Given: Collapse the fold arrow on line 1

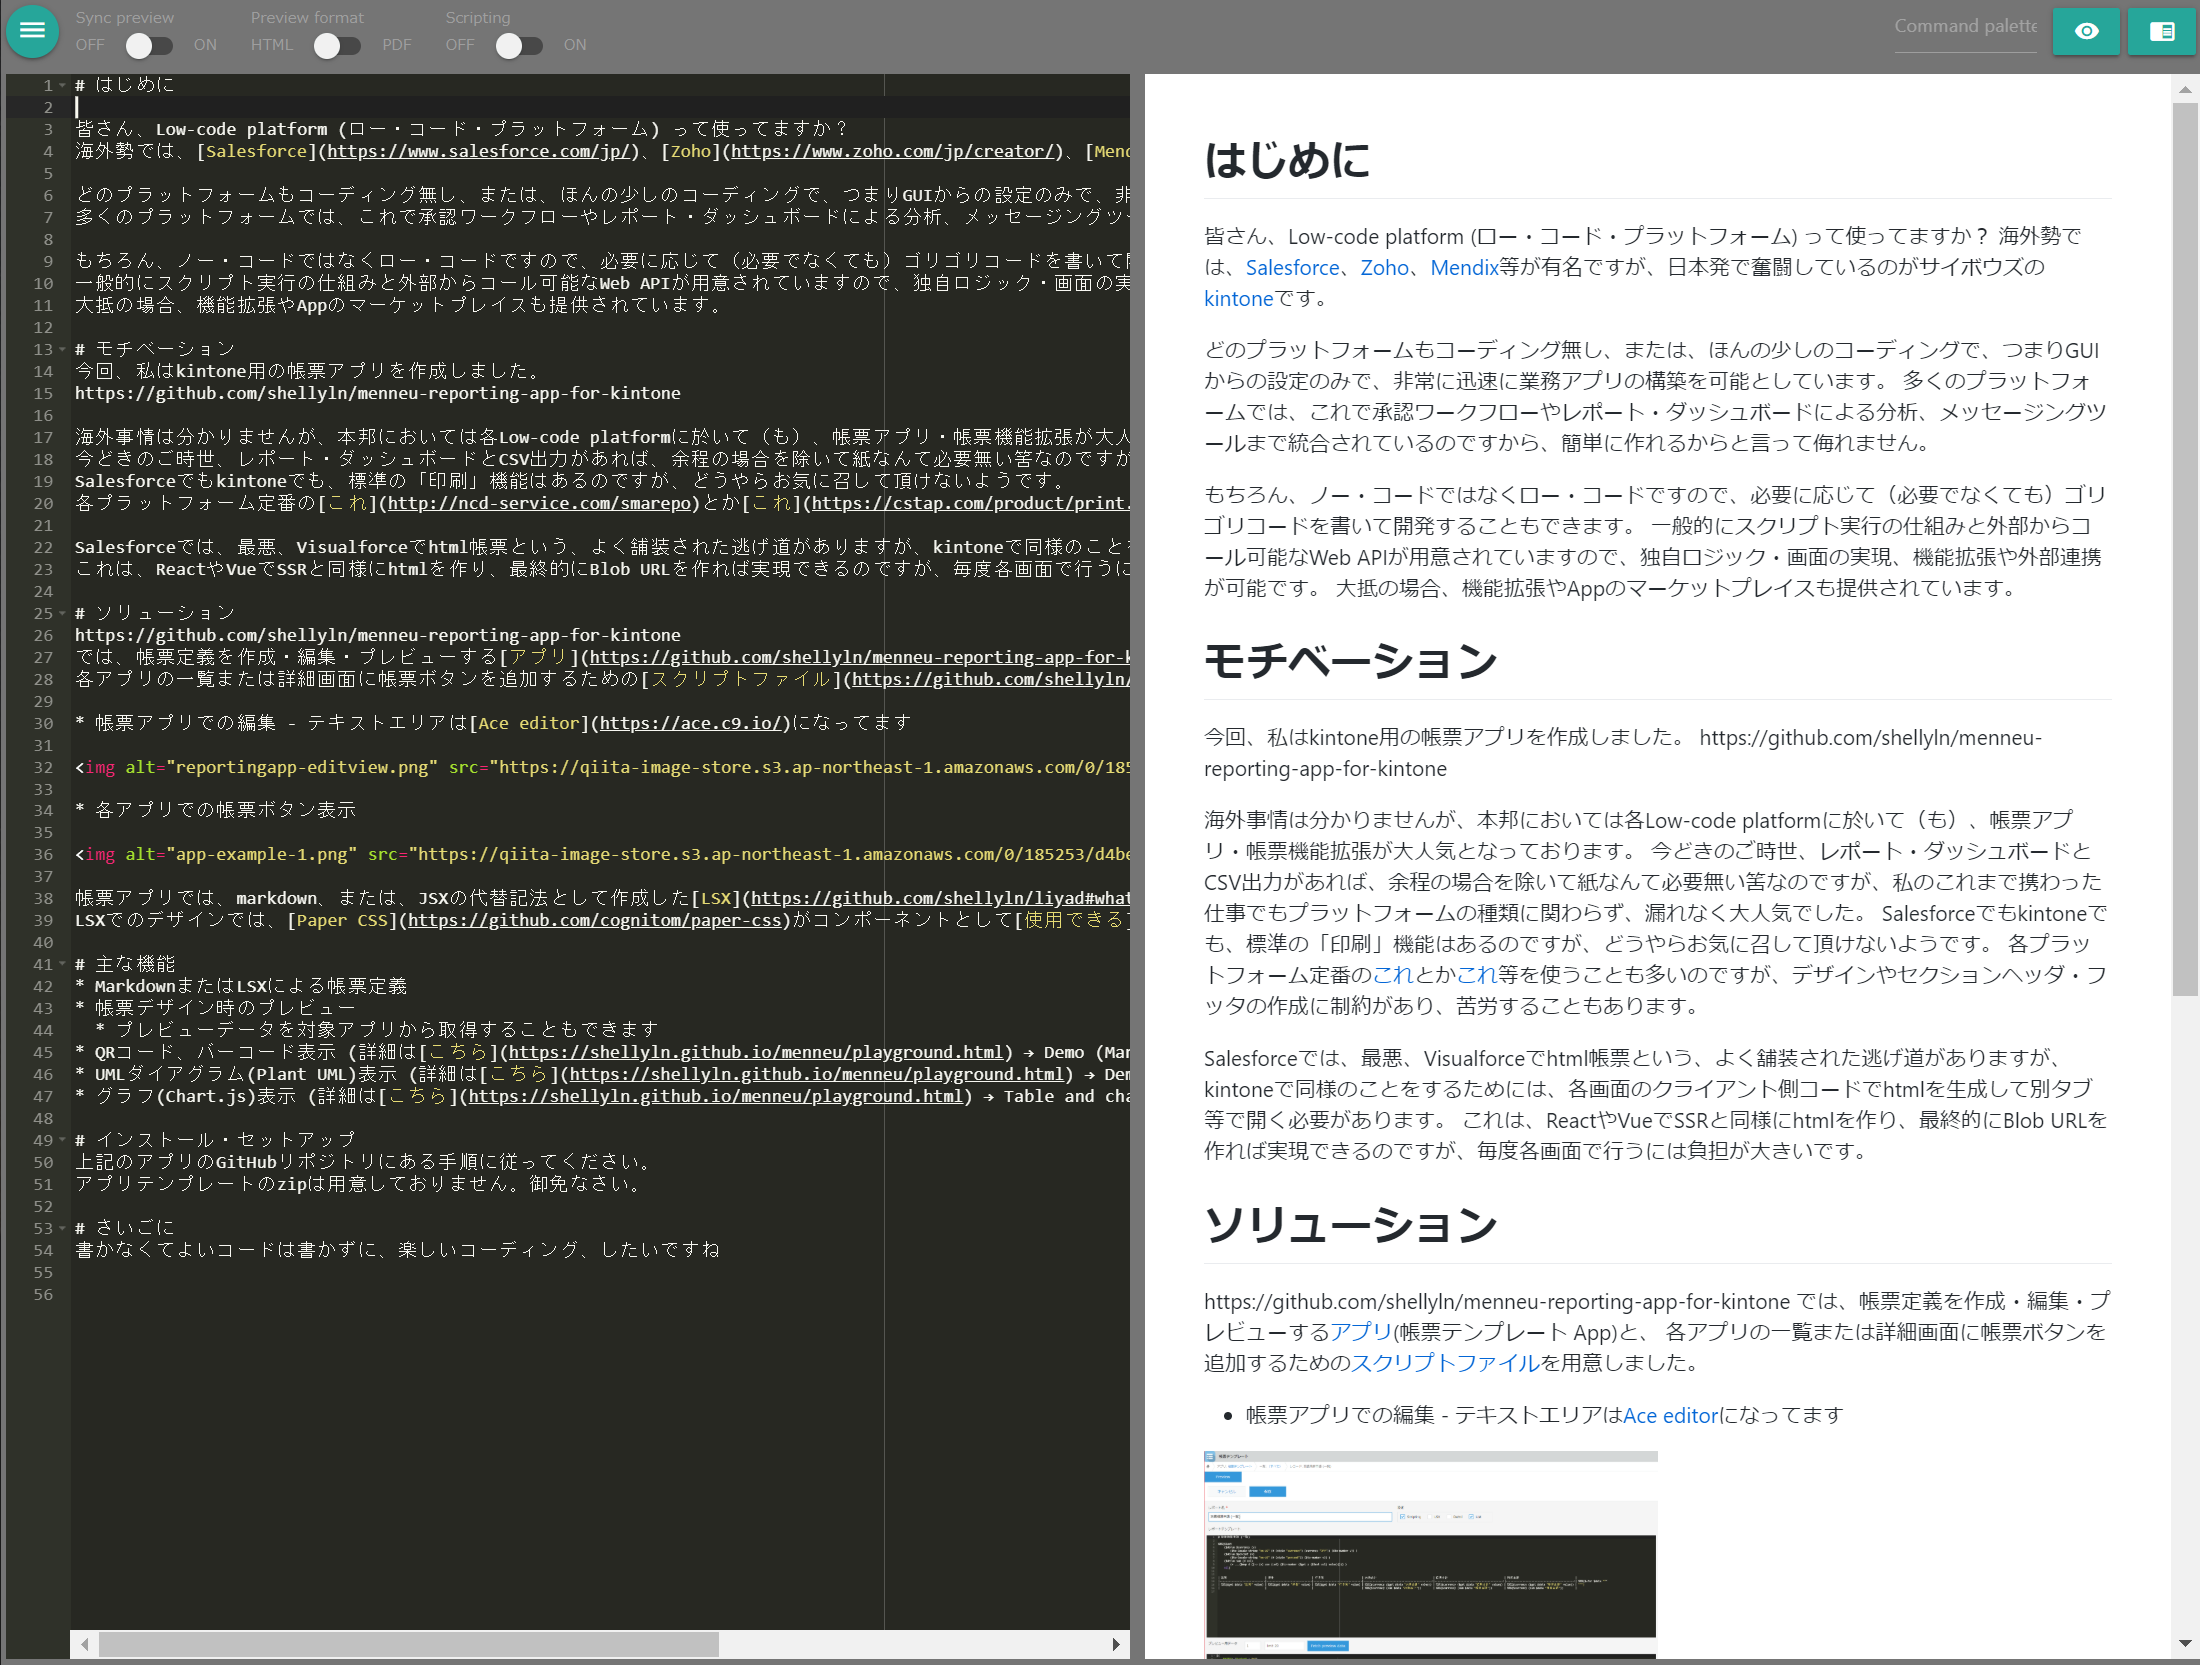Looking at the screenshot, I should tap(62, 86).
